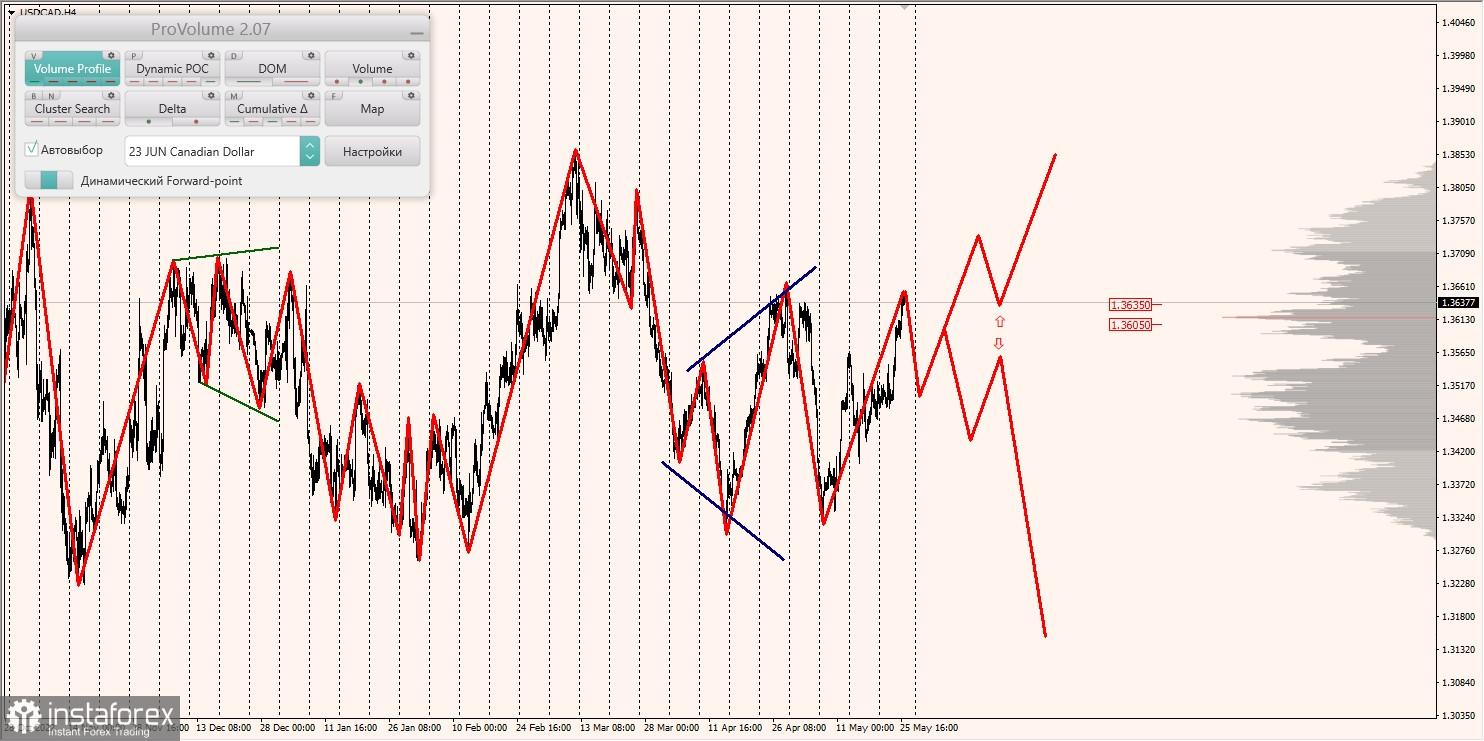This screenshot has height=741, width=1484.
Task: Switch the Динамический Forward-point toggle
Action: click(49, 180)
